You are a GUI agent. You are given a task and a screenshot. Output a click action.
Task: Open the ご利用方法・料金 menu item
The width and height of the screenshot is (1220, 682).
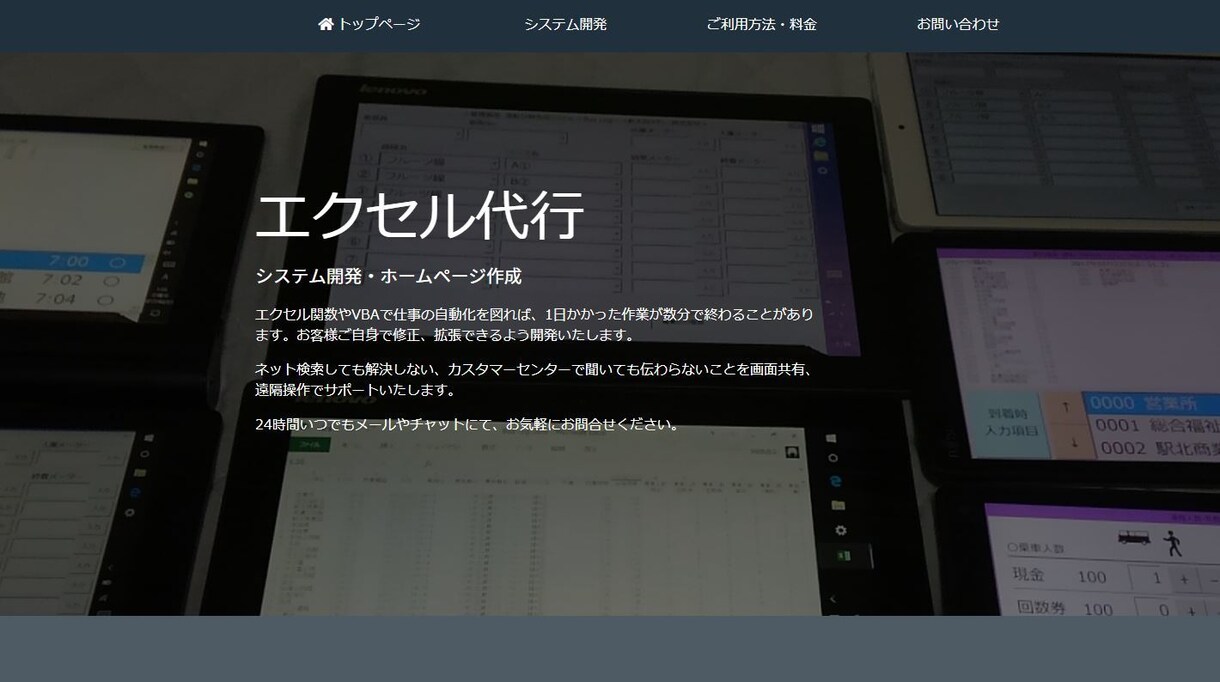tap(761, 24)
